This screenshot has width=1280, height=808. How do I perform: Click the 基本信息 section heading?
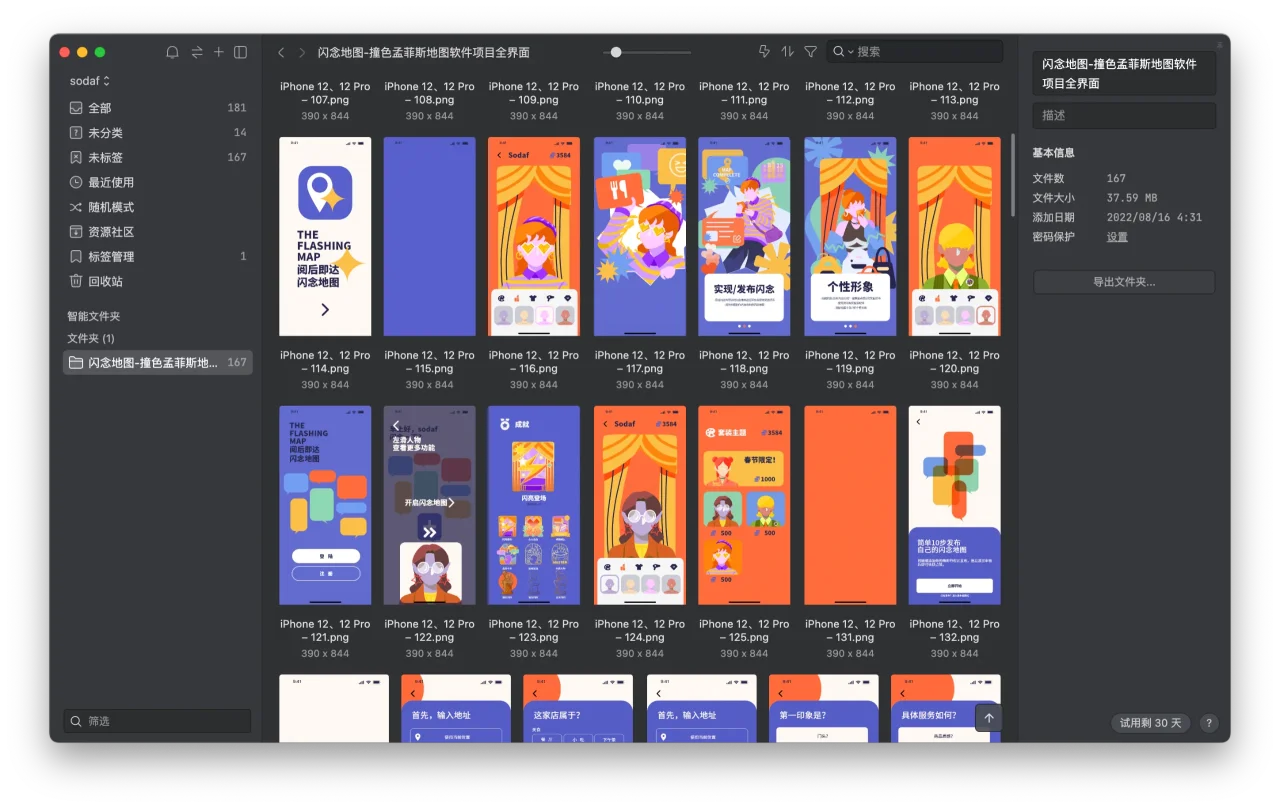1054,153
